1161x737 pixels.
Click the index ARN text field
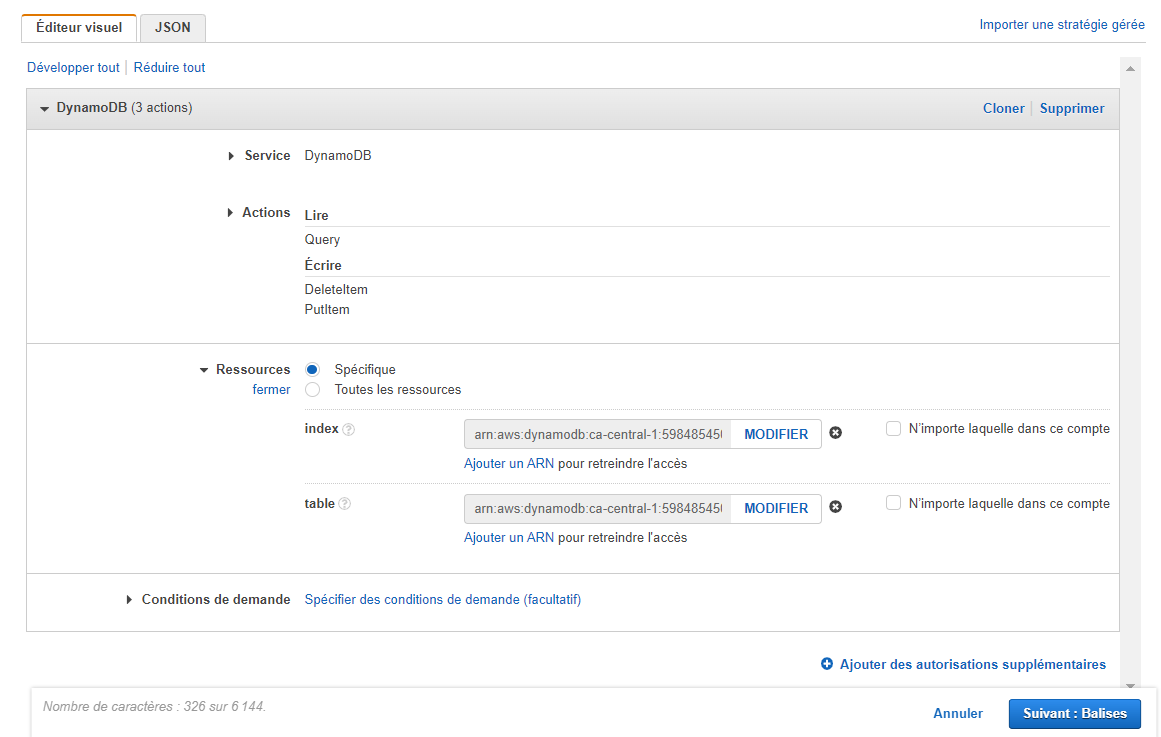tap(598, 434)
